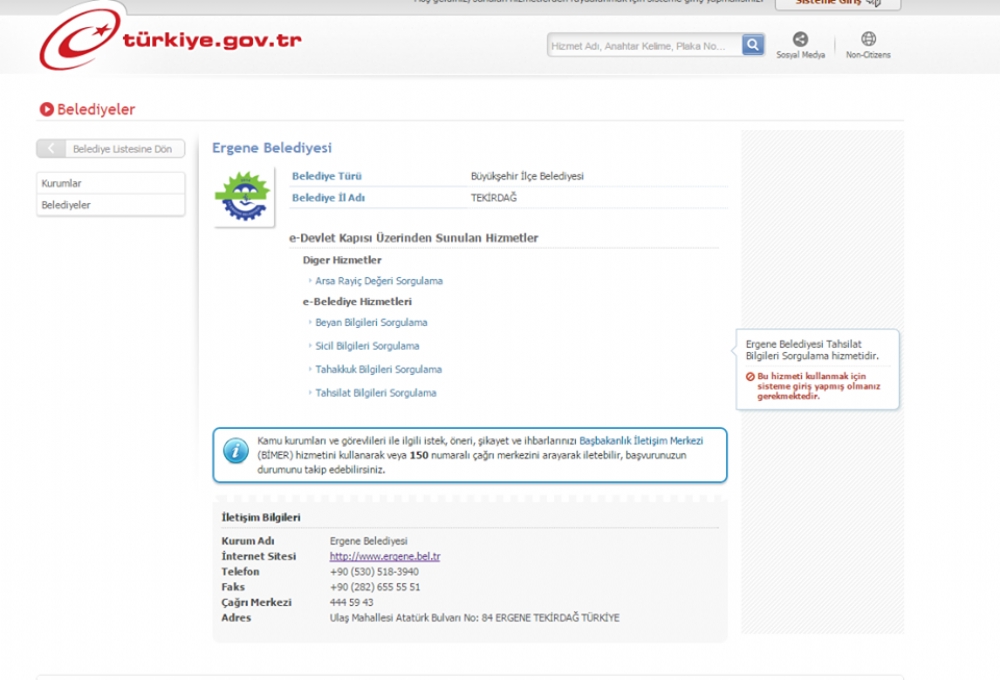Viewport: 1000px width, 680px height.
Task: Click the red Belediyeler heading arrow icon
Action: (47, 109)
